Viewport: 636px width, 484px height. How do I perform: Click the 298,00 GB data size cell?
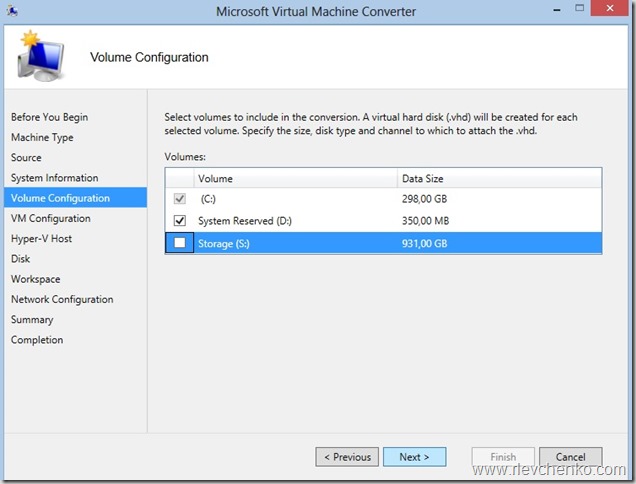pos(424,199)
